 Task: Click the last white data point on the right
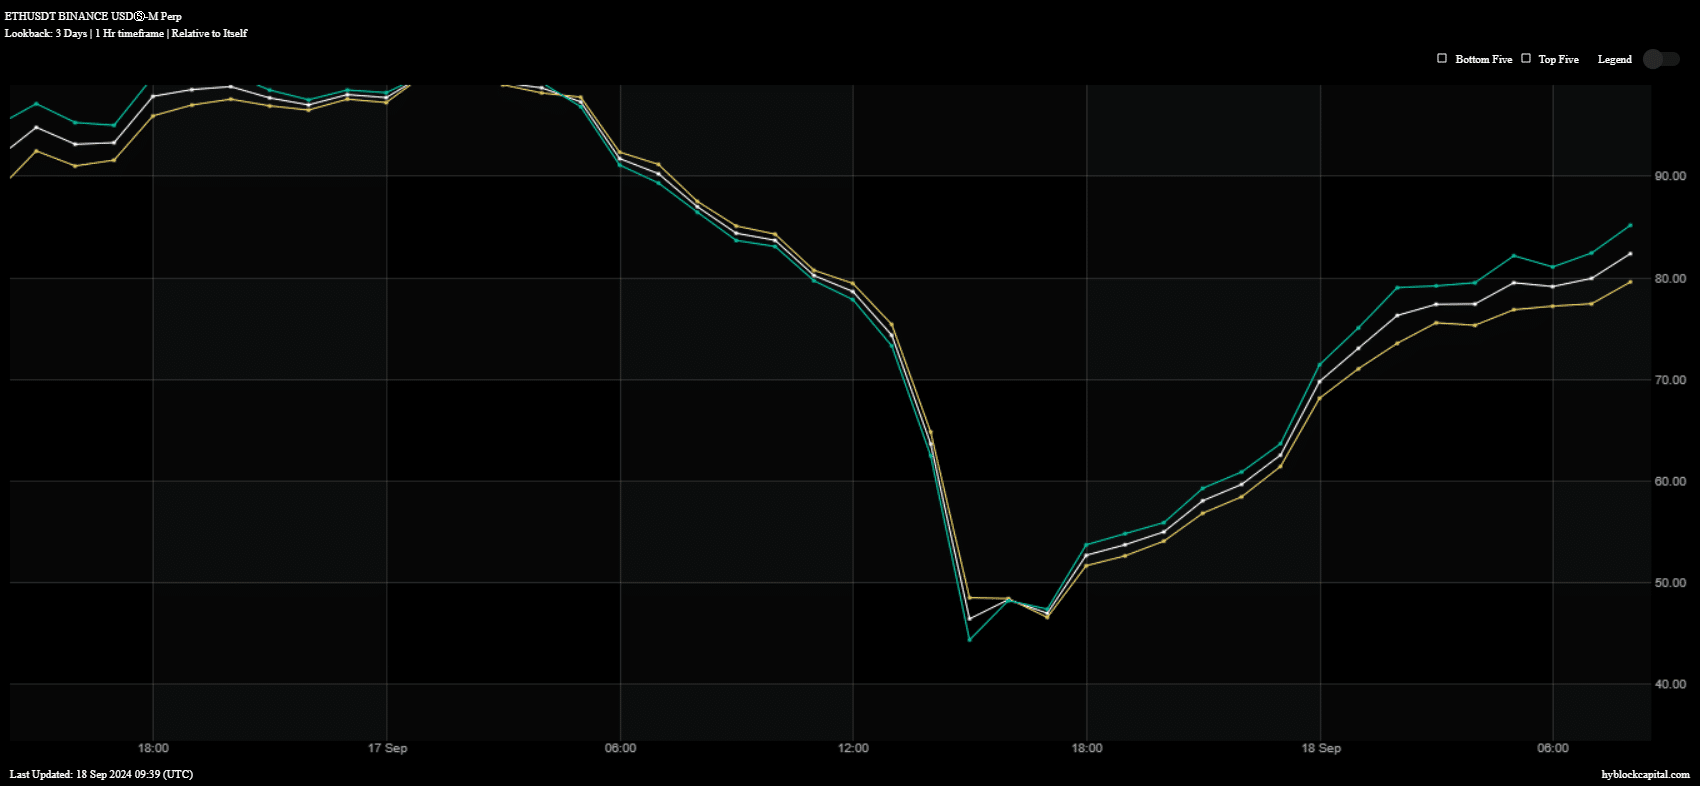[x=1630, y=254]
